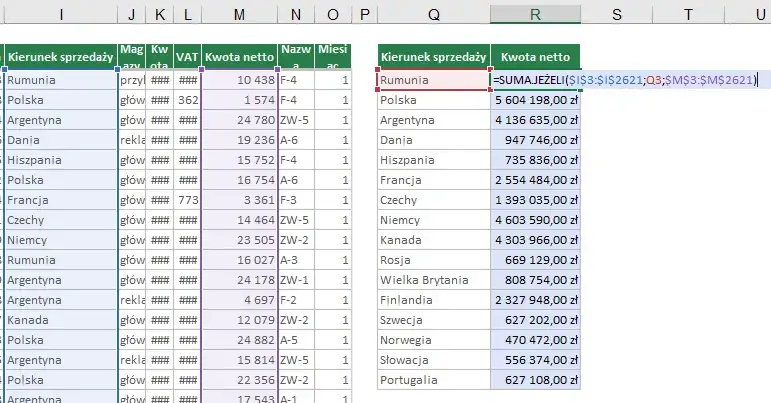Select the cell showing 4 303 966,00 zł
771x403 pixels.
(535, 240)
